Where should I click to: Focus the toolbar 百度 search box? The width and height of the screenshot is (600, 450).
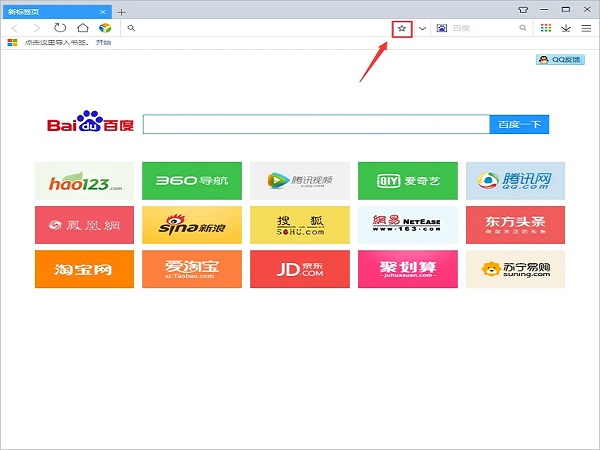click(x=484, y=28)
